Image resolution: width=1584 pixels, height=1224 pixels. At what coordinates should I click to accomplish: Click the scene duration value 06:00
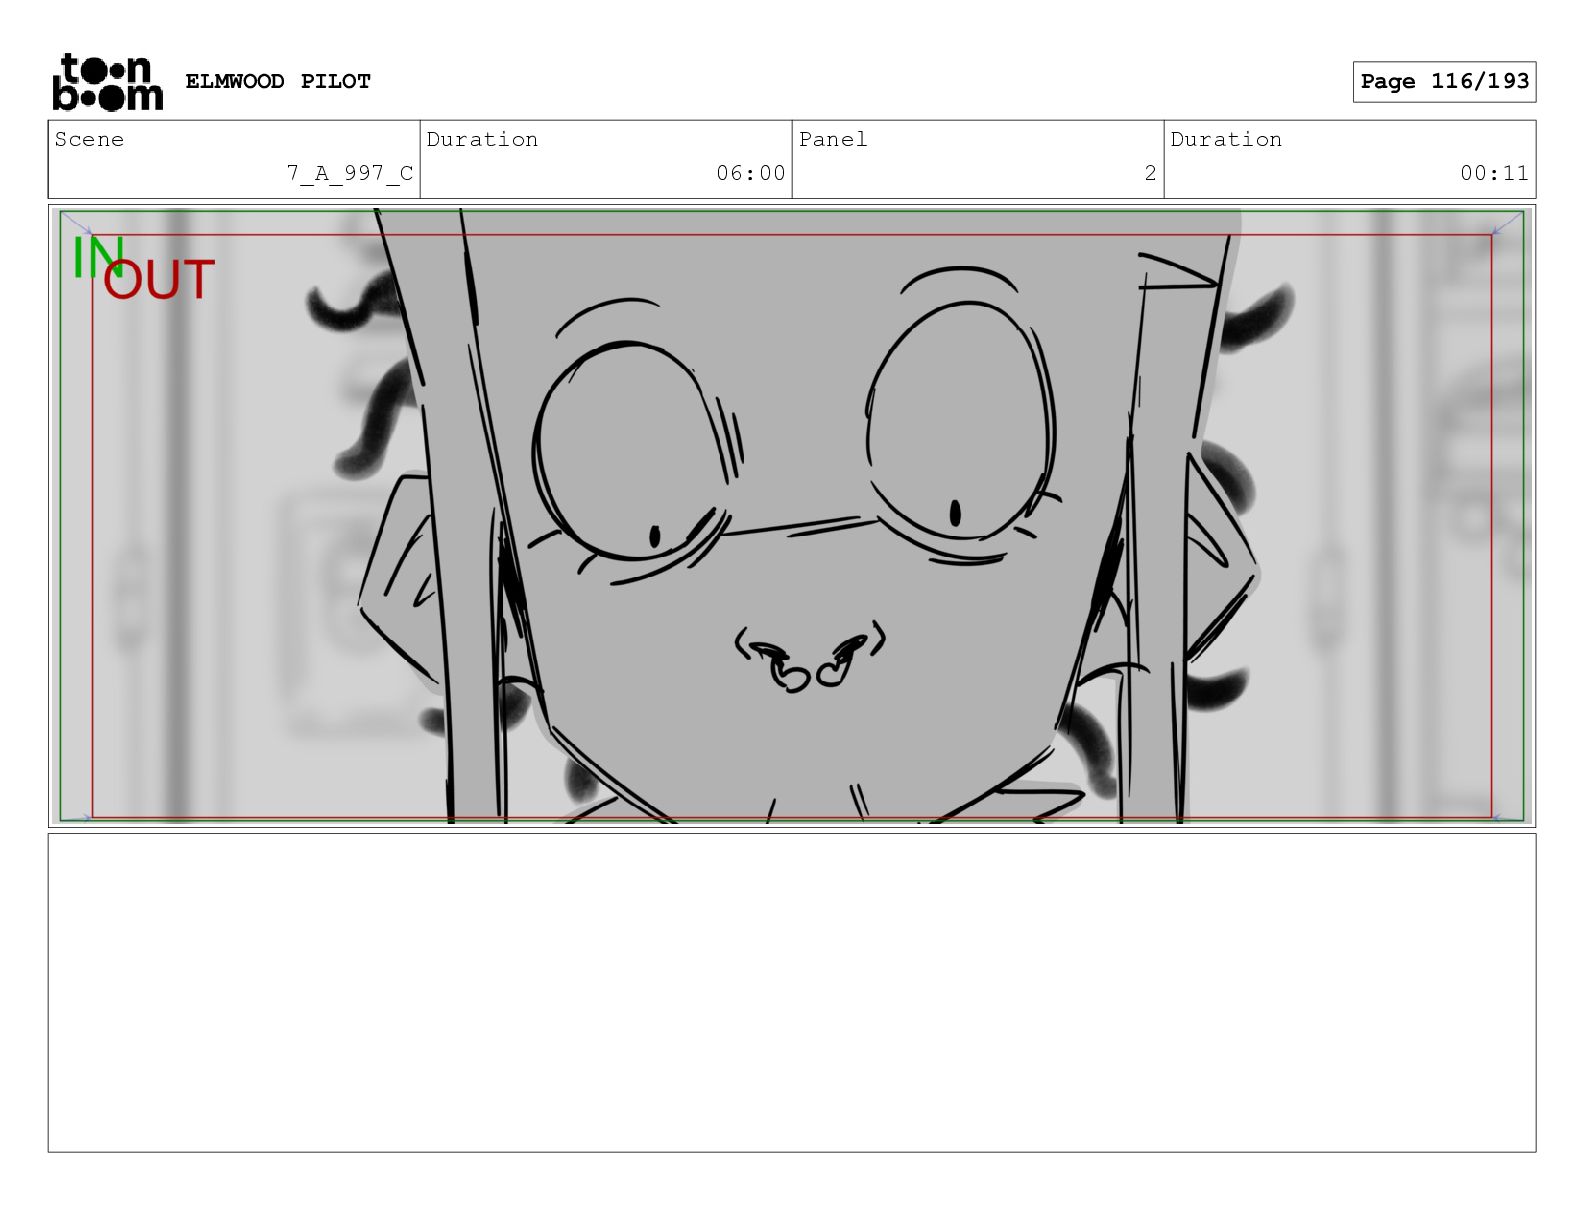[x=751, y=173]
